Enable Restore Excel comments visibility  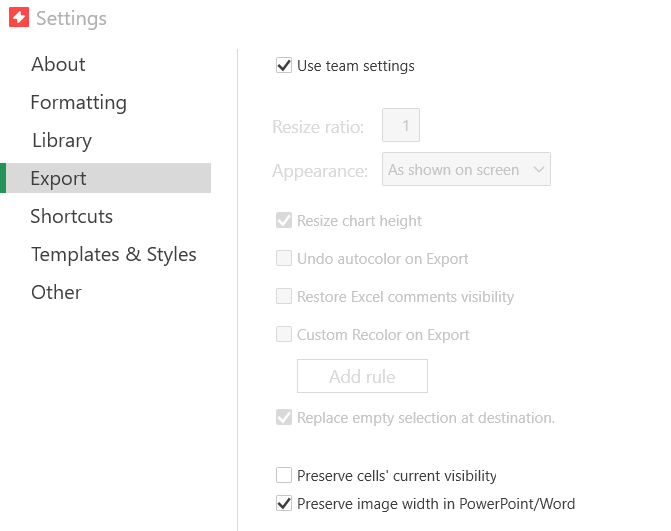coord(284,296)
